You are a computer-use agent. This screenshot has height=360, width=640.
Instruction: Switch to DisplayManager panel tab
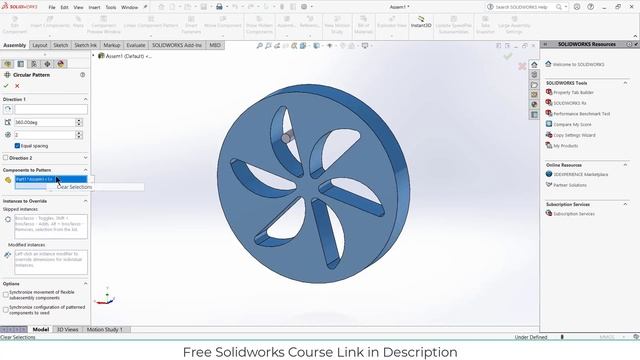61,64
